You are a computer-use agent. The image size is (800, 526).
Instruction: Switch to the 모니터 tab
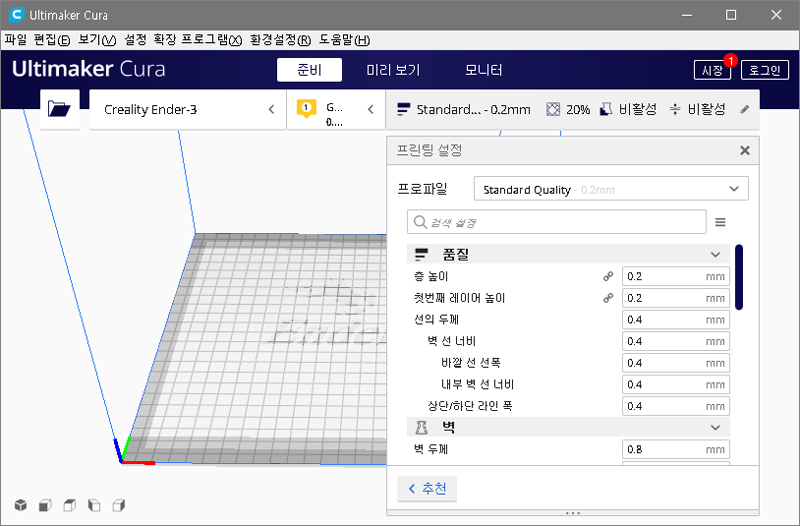[484, 70]
